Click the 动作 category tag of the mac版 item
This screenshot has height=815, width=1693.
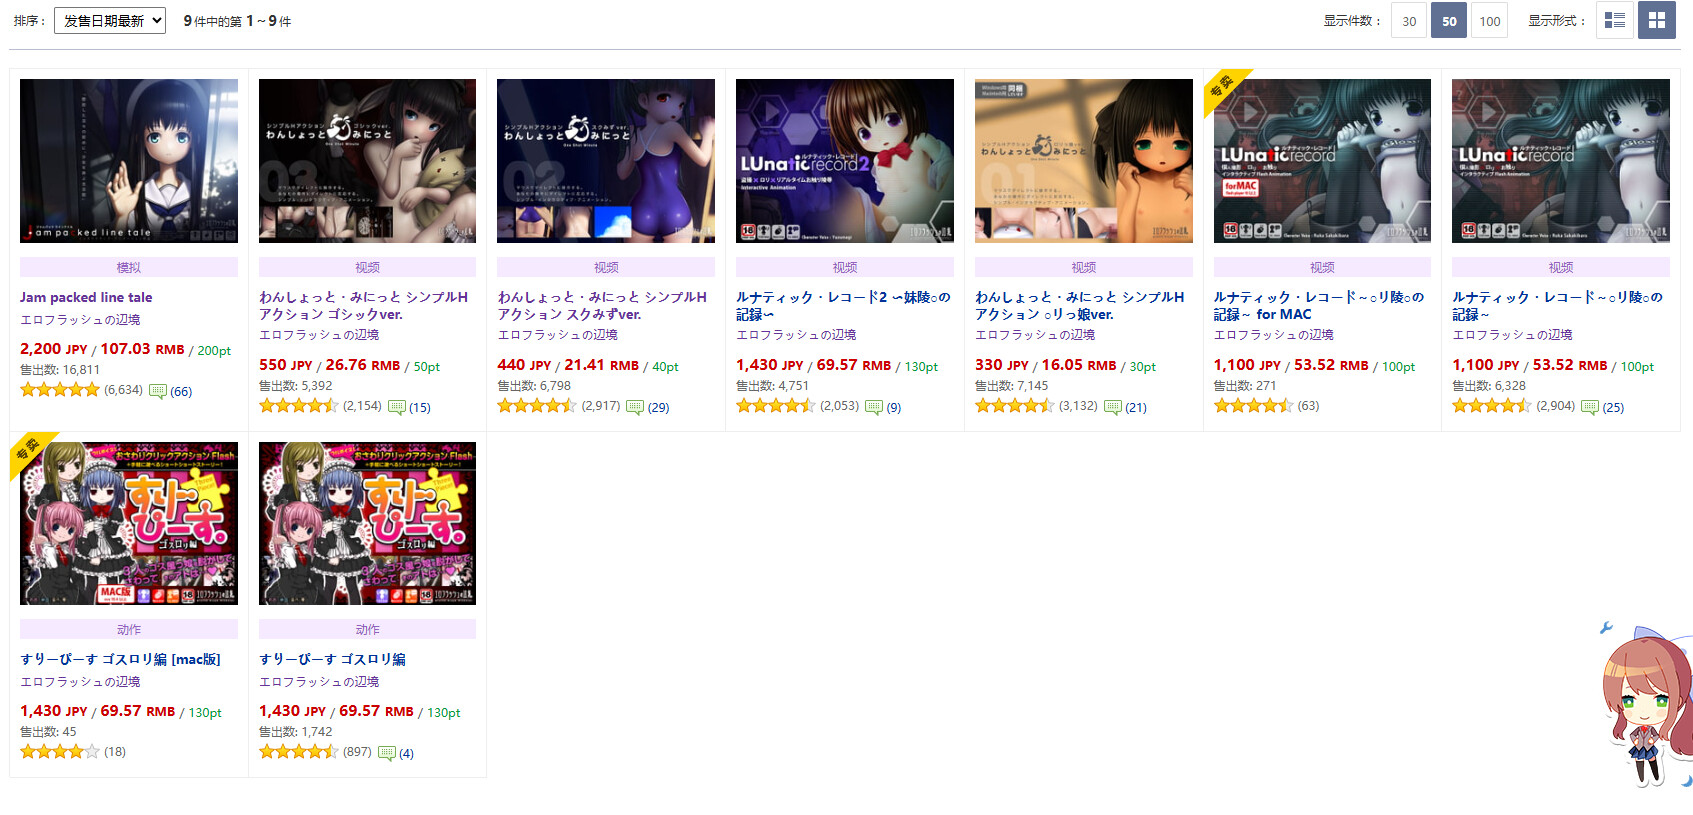129,629
